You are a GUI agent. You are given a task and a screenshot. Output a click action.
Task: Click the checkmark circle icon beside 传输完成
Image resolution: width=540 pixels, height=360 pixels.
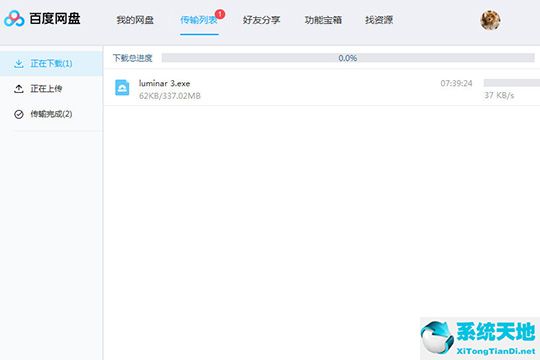click(x=19, y=114)
